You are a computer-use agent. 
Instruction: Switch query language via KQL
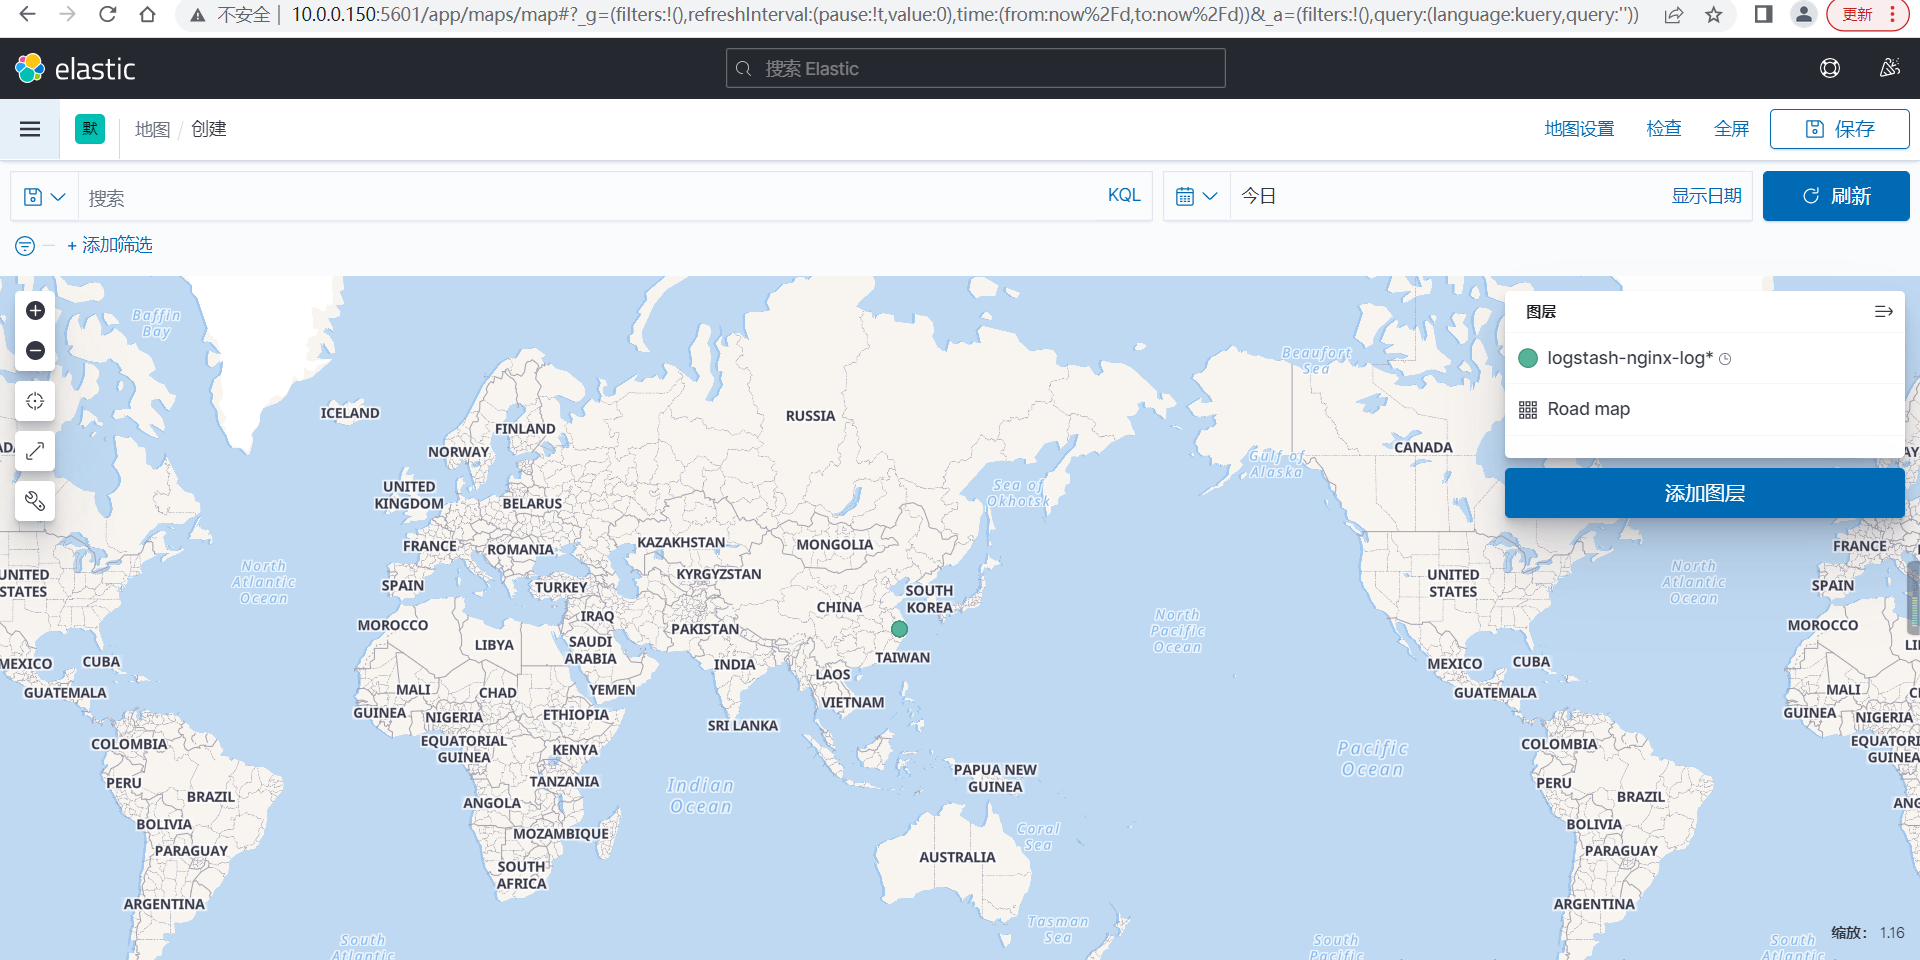click(x=1124, y=196)
